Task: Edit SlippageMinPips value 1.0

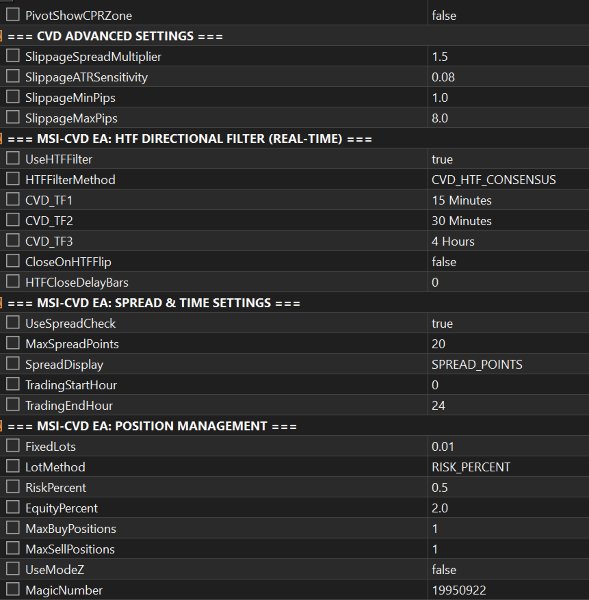Action: (x=439, y=98)
